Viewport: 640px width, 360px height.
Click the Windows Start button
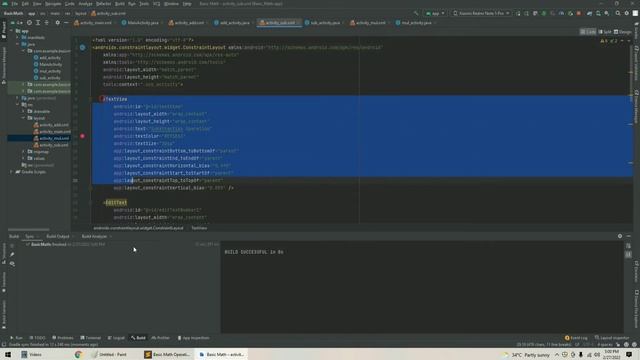point(8,354)
